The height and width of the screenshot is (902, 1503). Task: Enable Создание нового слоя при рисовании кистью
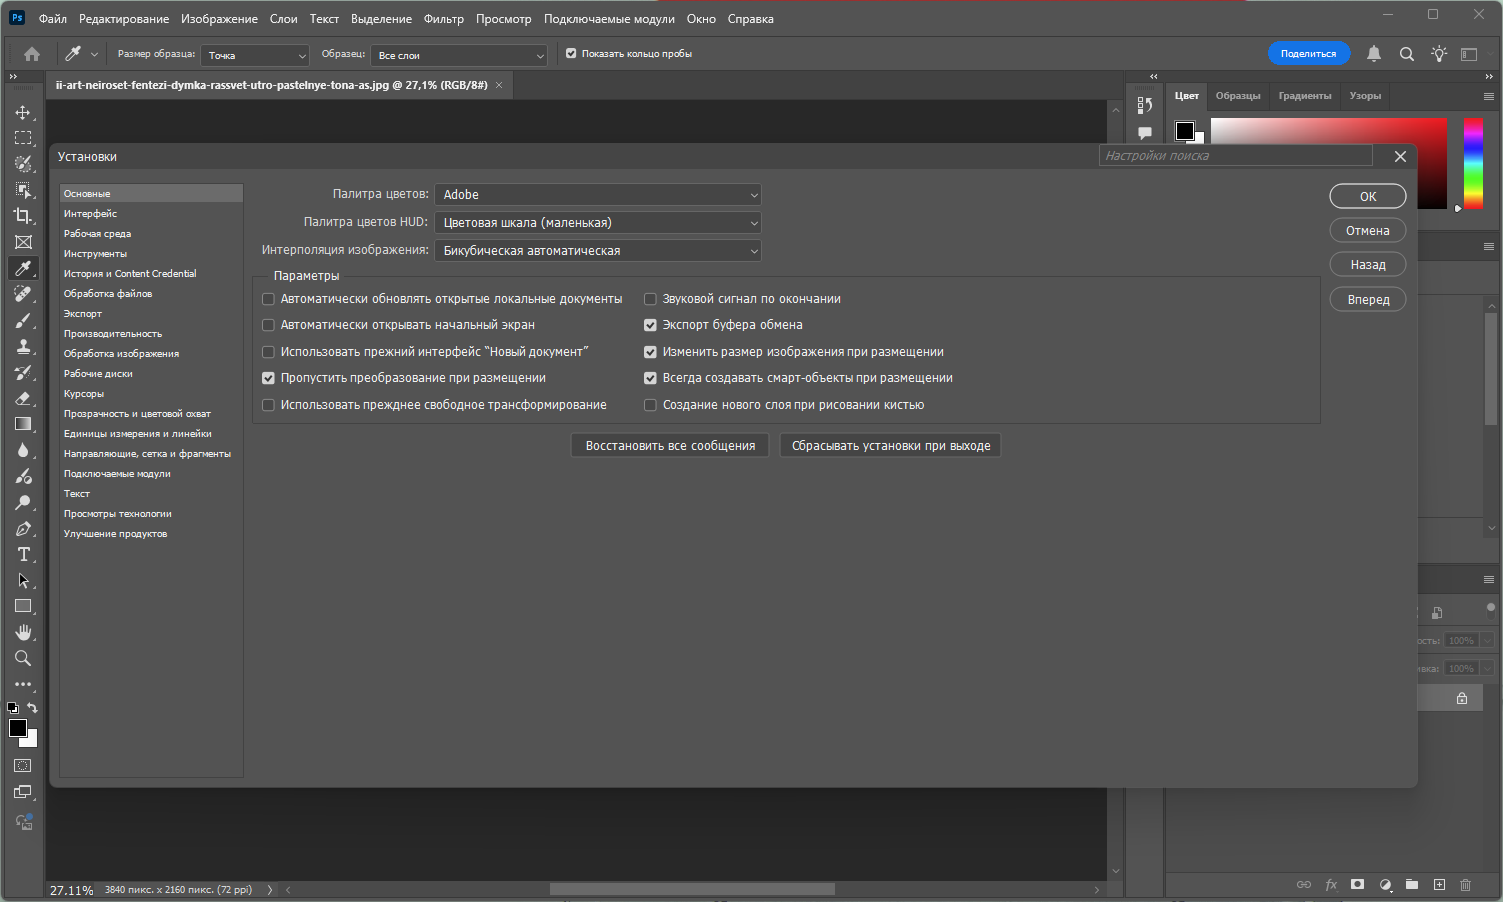(650, 405)
